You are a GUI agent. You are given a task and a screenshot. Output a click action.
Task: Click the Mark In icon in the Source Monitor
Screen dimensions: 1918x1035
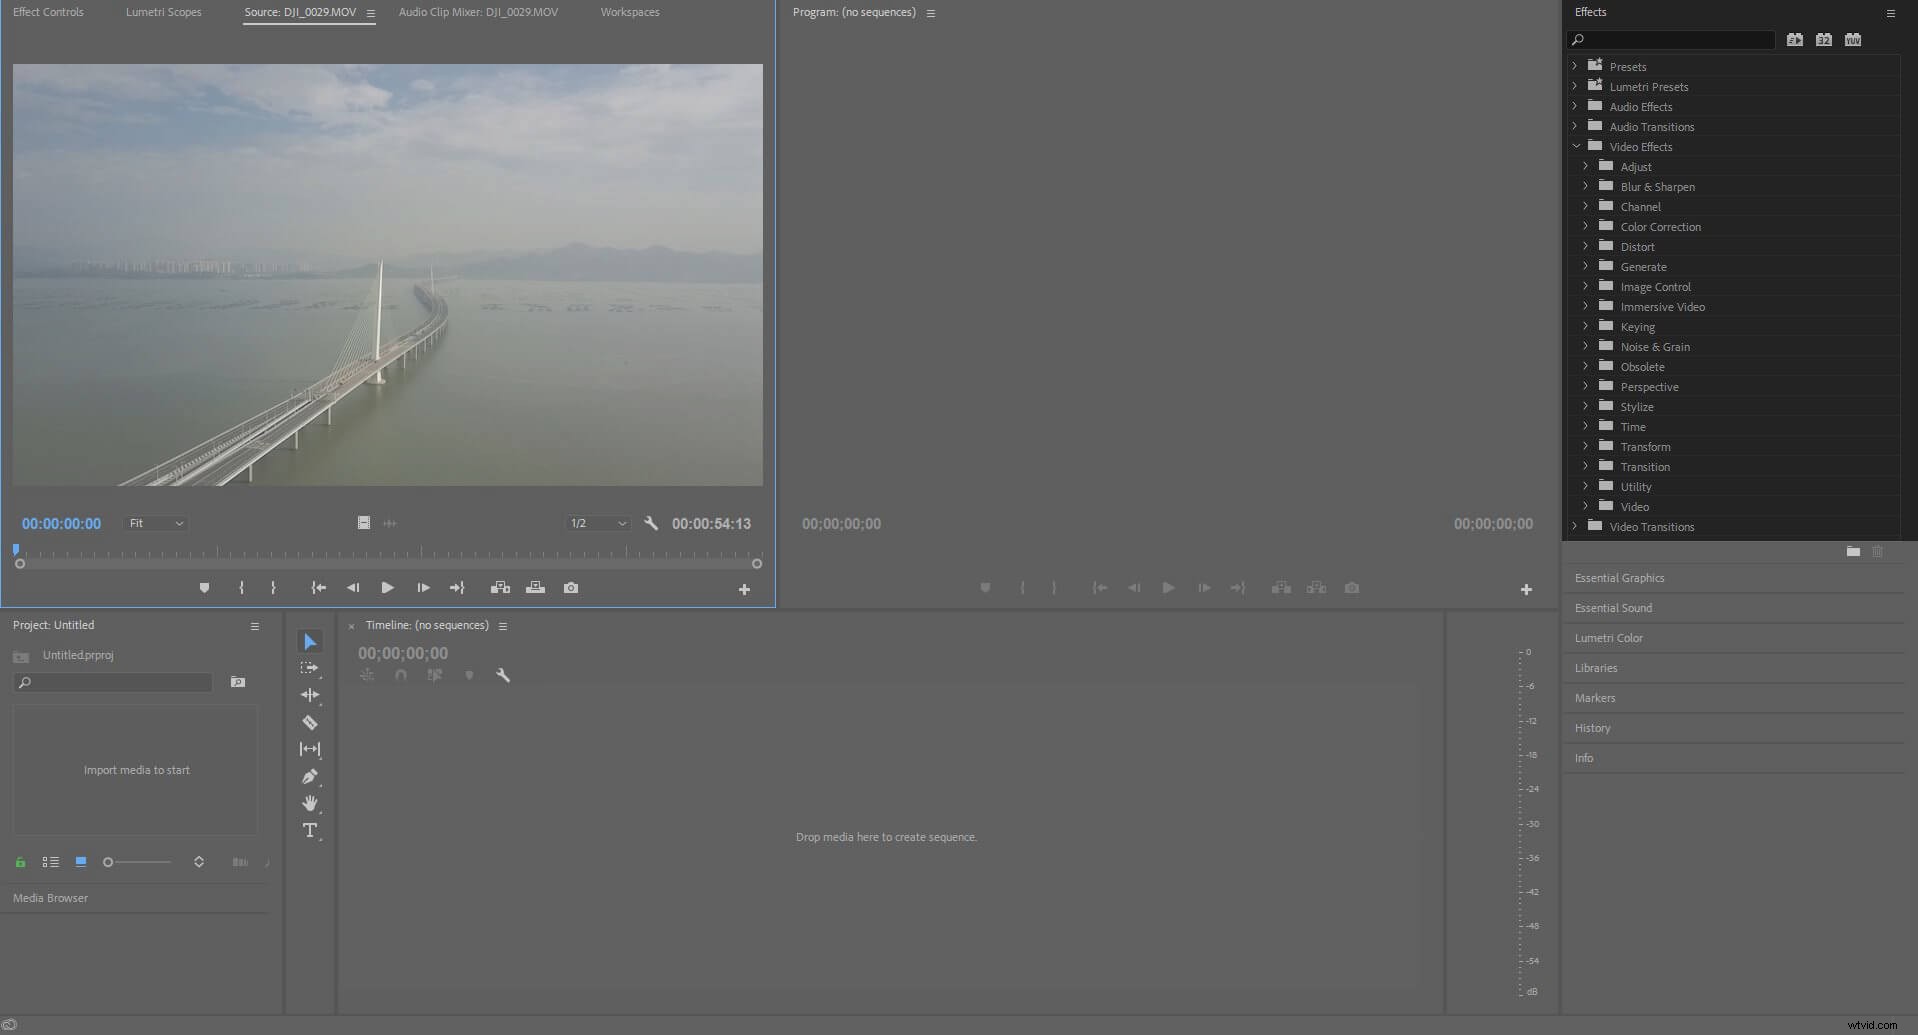[241, 588]
